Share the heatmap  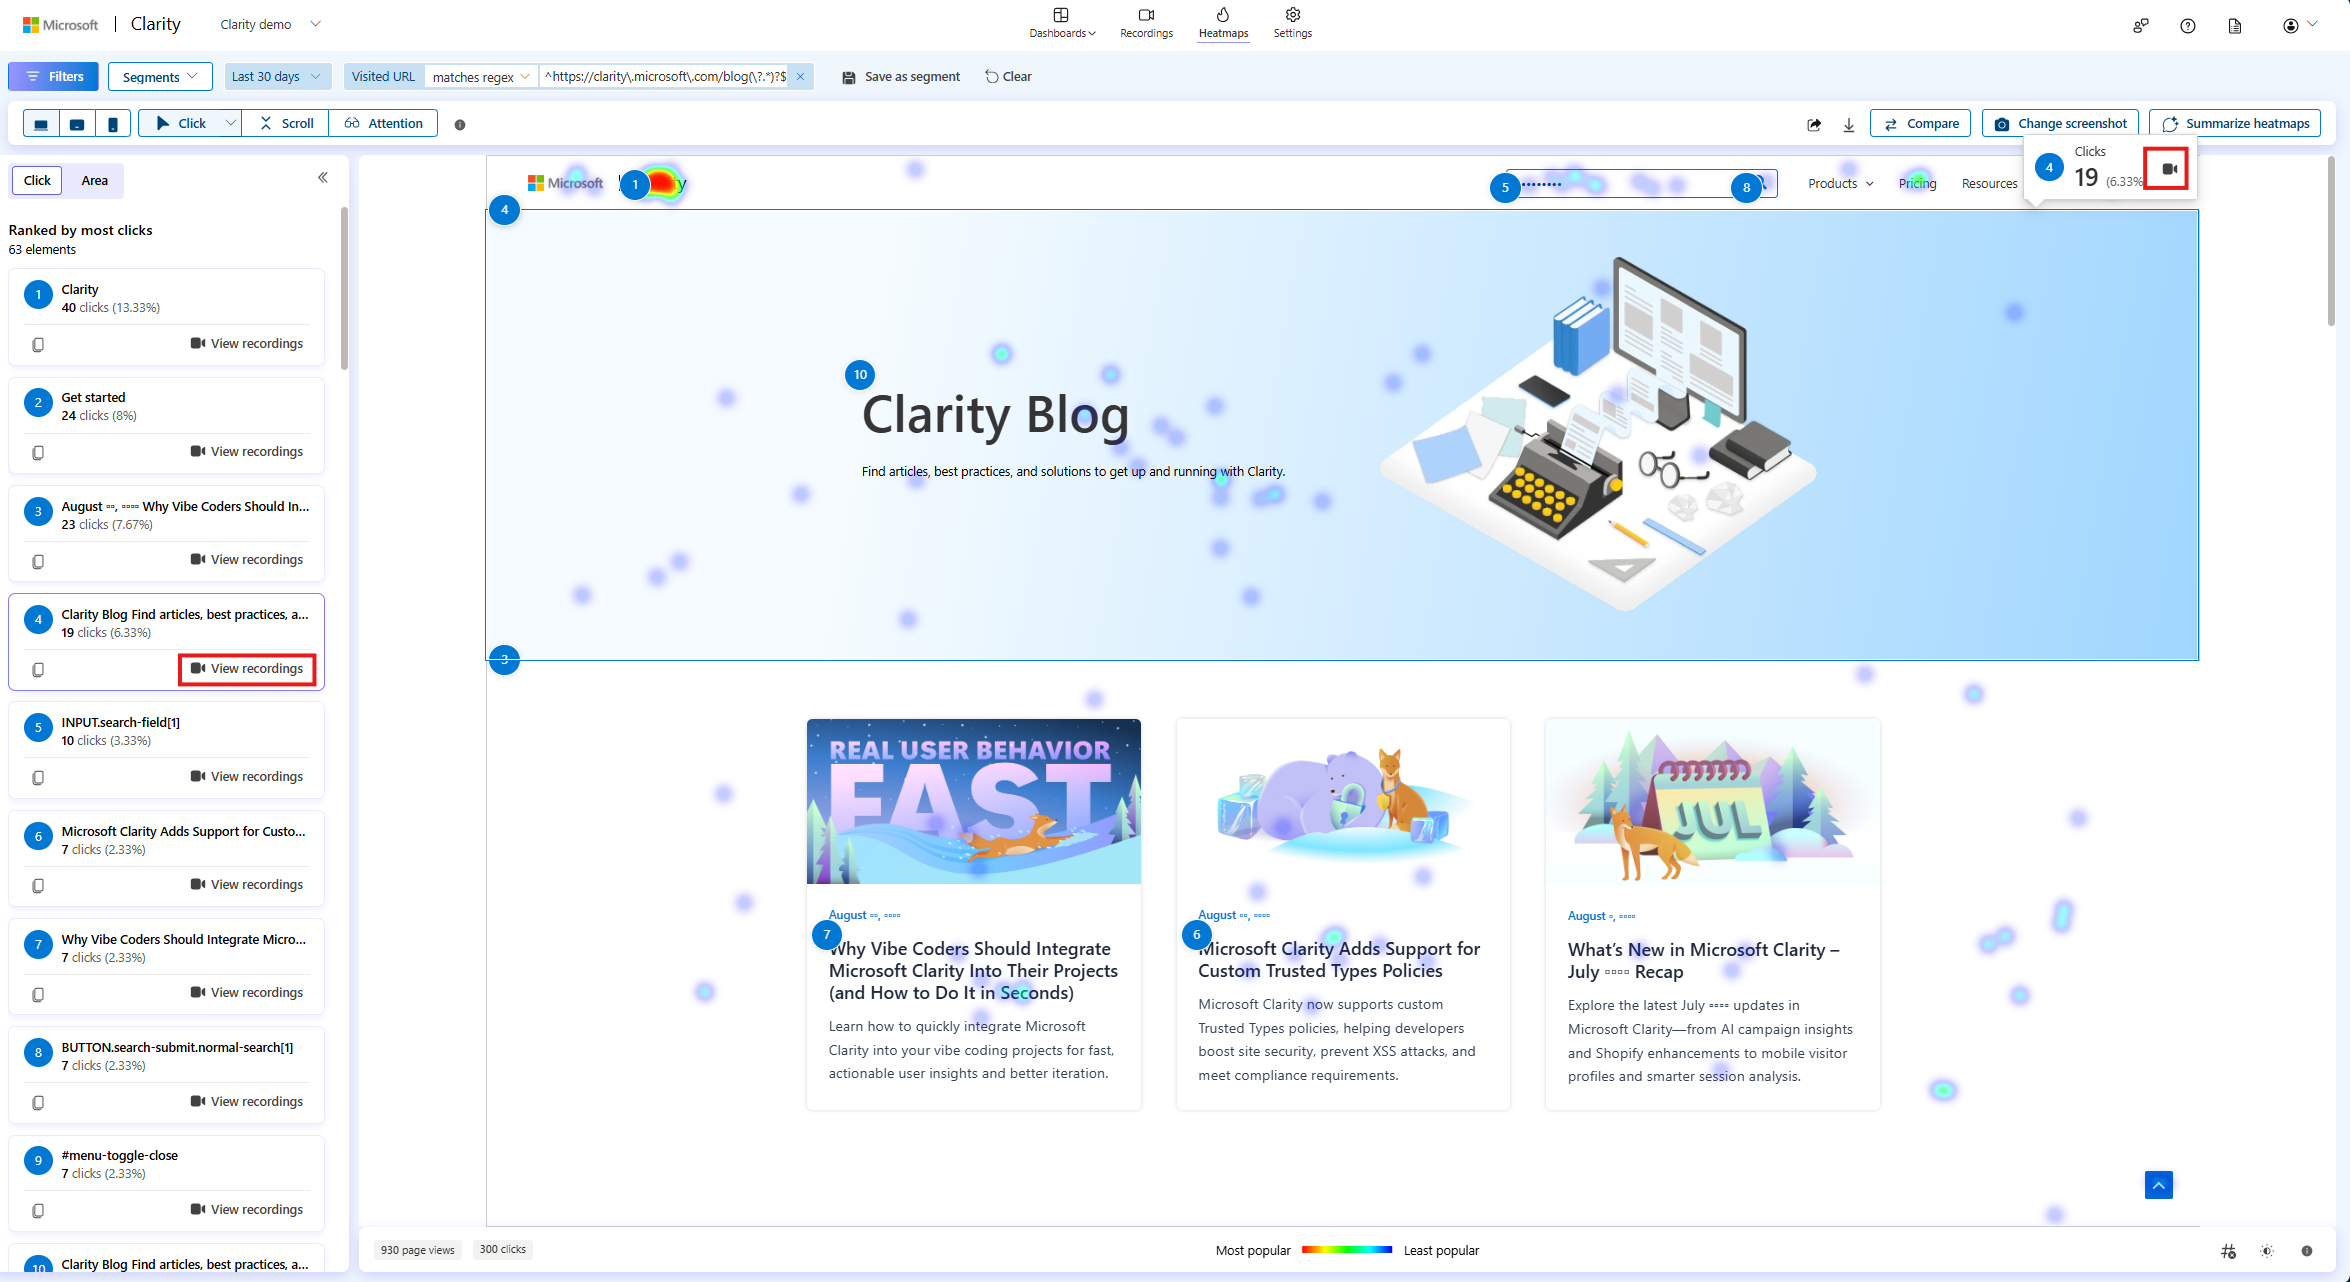pyautogui.click(x=1814, y=123)
